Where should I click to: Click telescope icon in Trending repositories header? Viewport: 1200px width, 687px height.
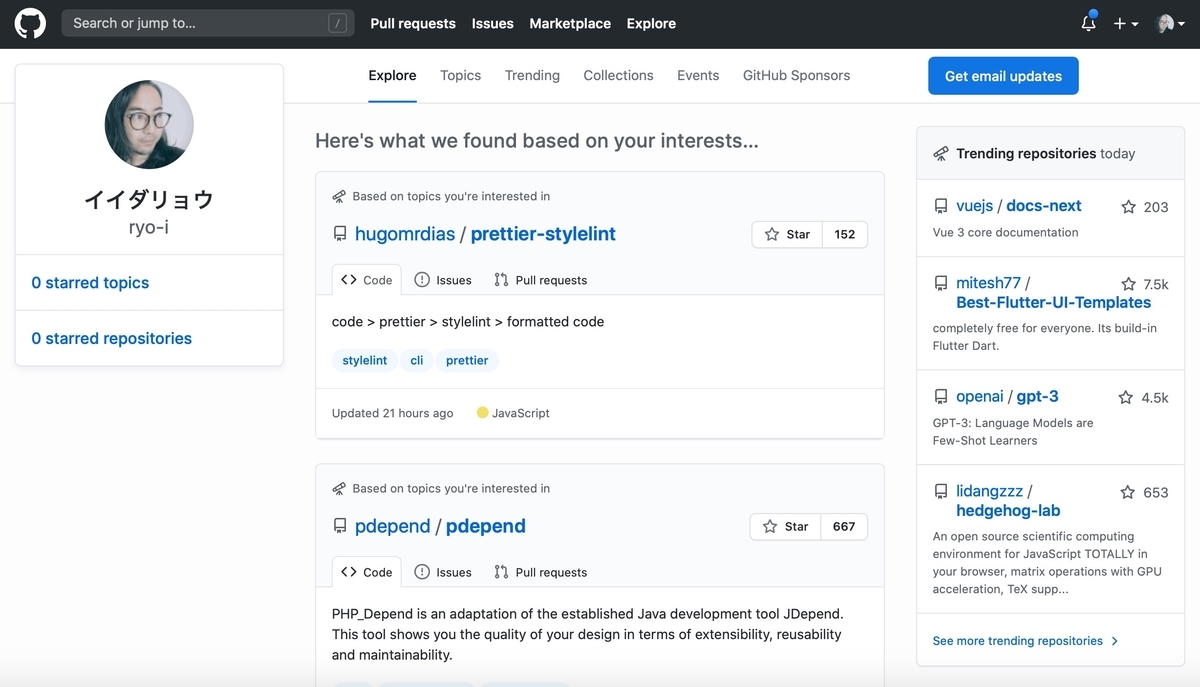(x=941, y=154)
